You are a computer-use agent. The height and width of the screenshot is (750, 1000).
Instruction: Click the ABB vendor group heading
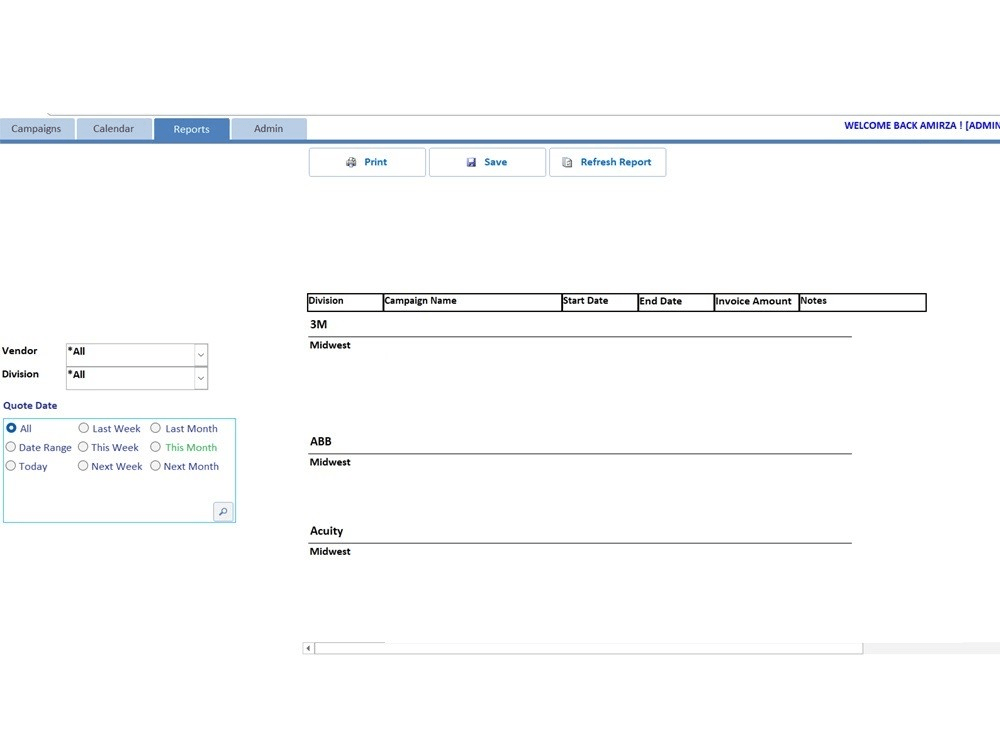pyautogui.click(x=321, y=441)
